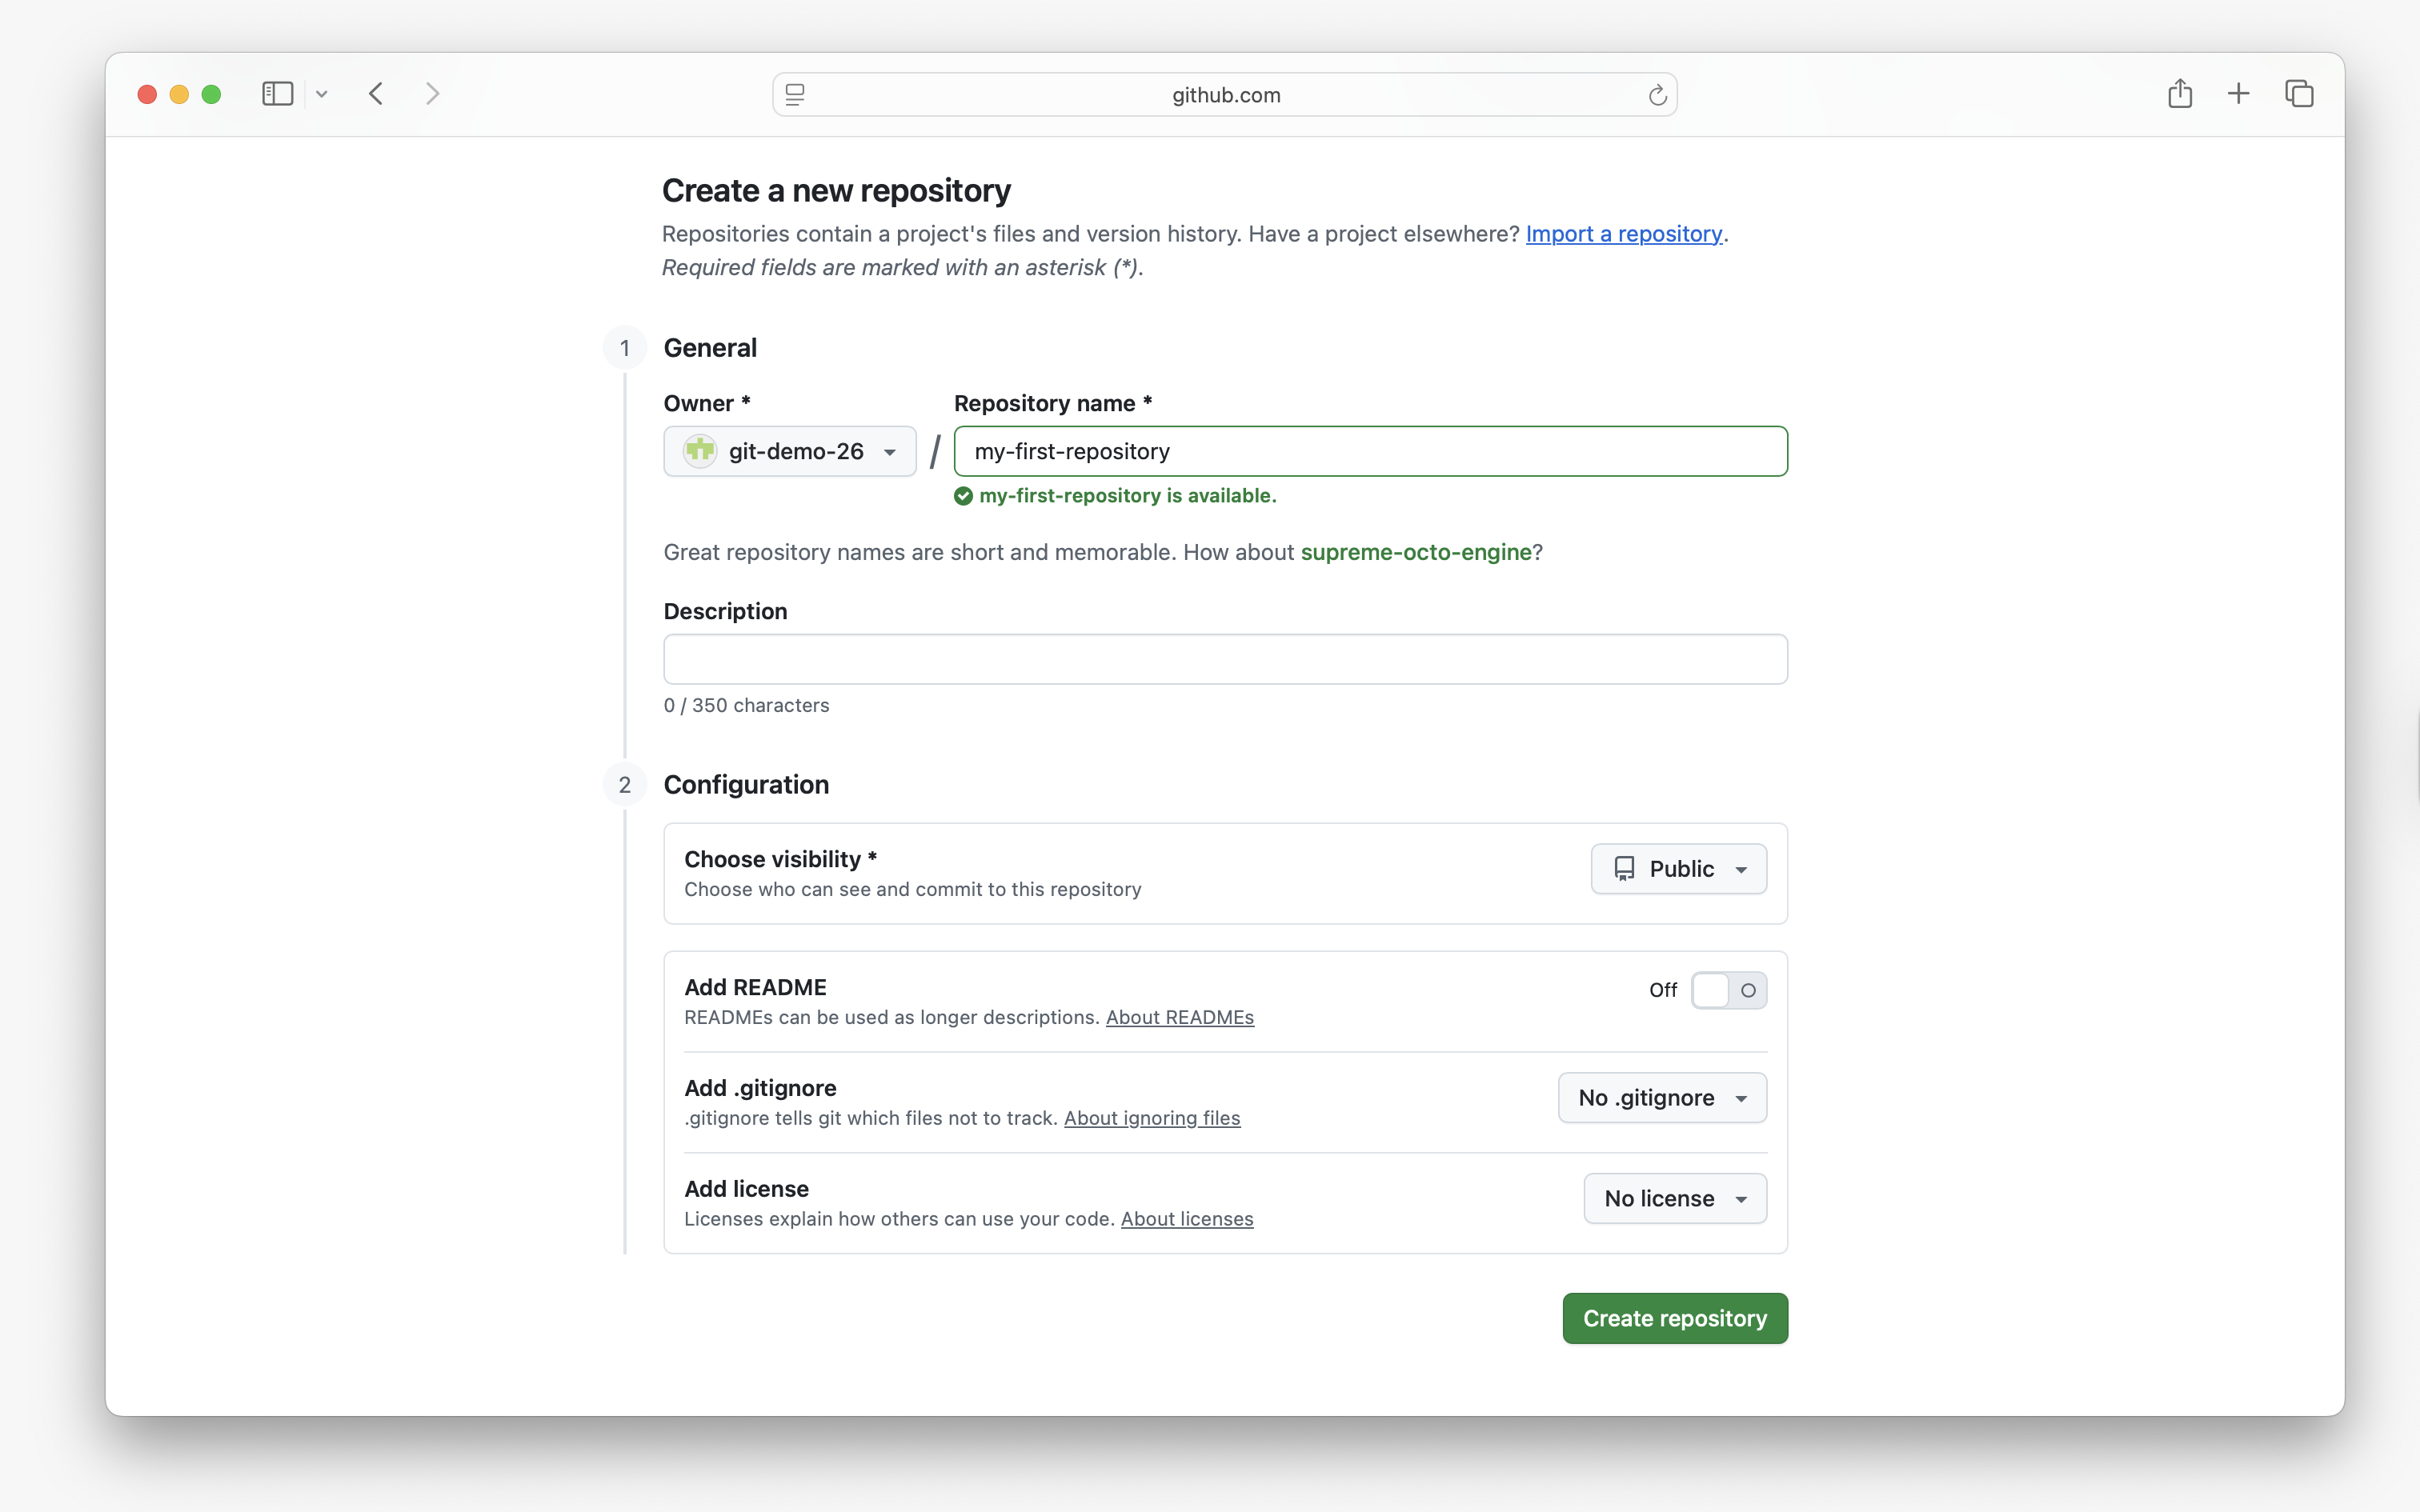Open the share menu

click(x=2179, y=92)
